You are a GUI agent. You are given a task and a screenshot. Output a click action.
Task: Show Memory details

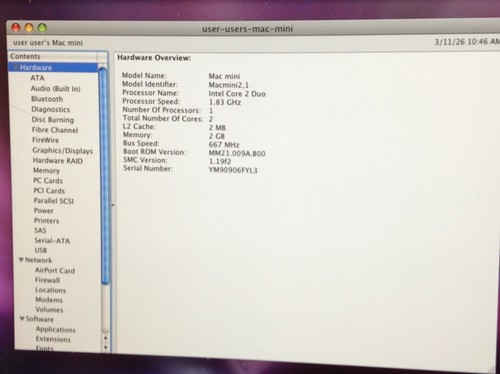[46, 171]
